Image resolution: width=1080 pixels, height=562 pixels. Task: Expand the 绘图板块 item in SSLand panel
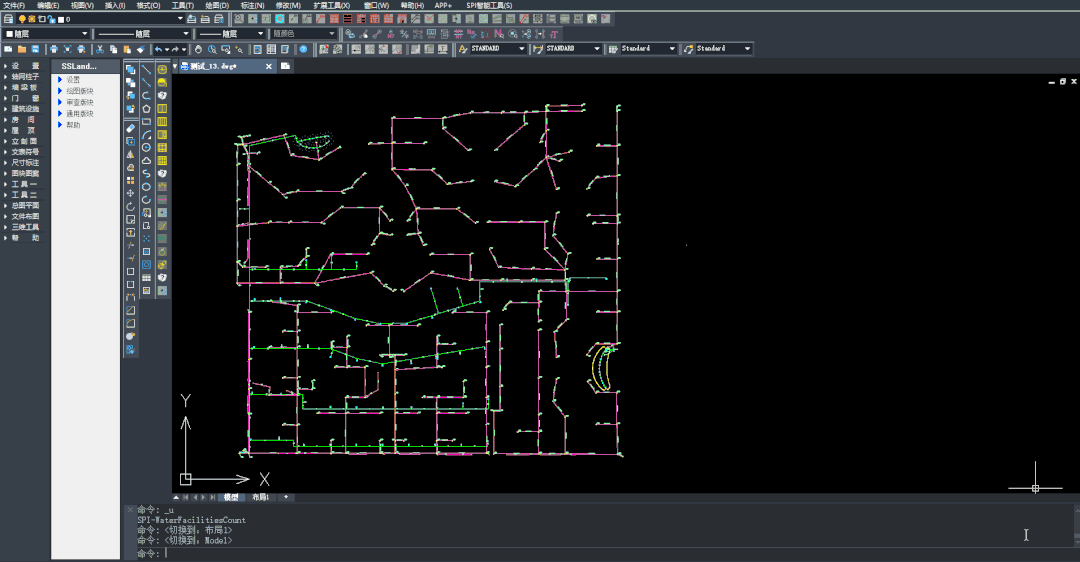tap(60, 91)
